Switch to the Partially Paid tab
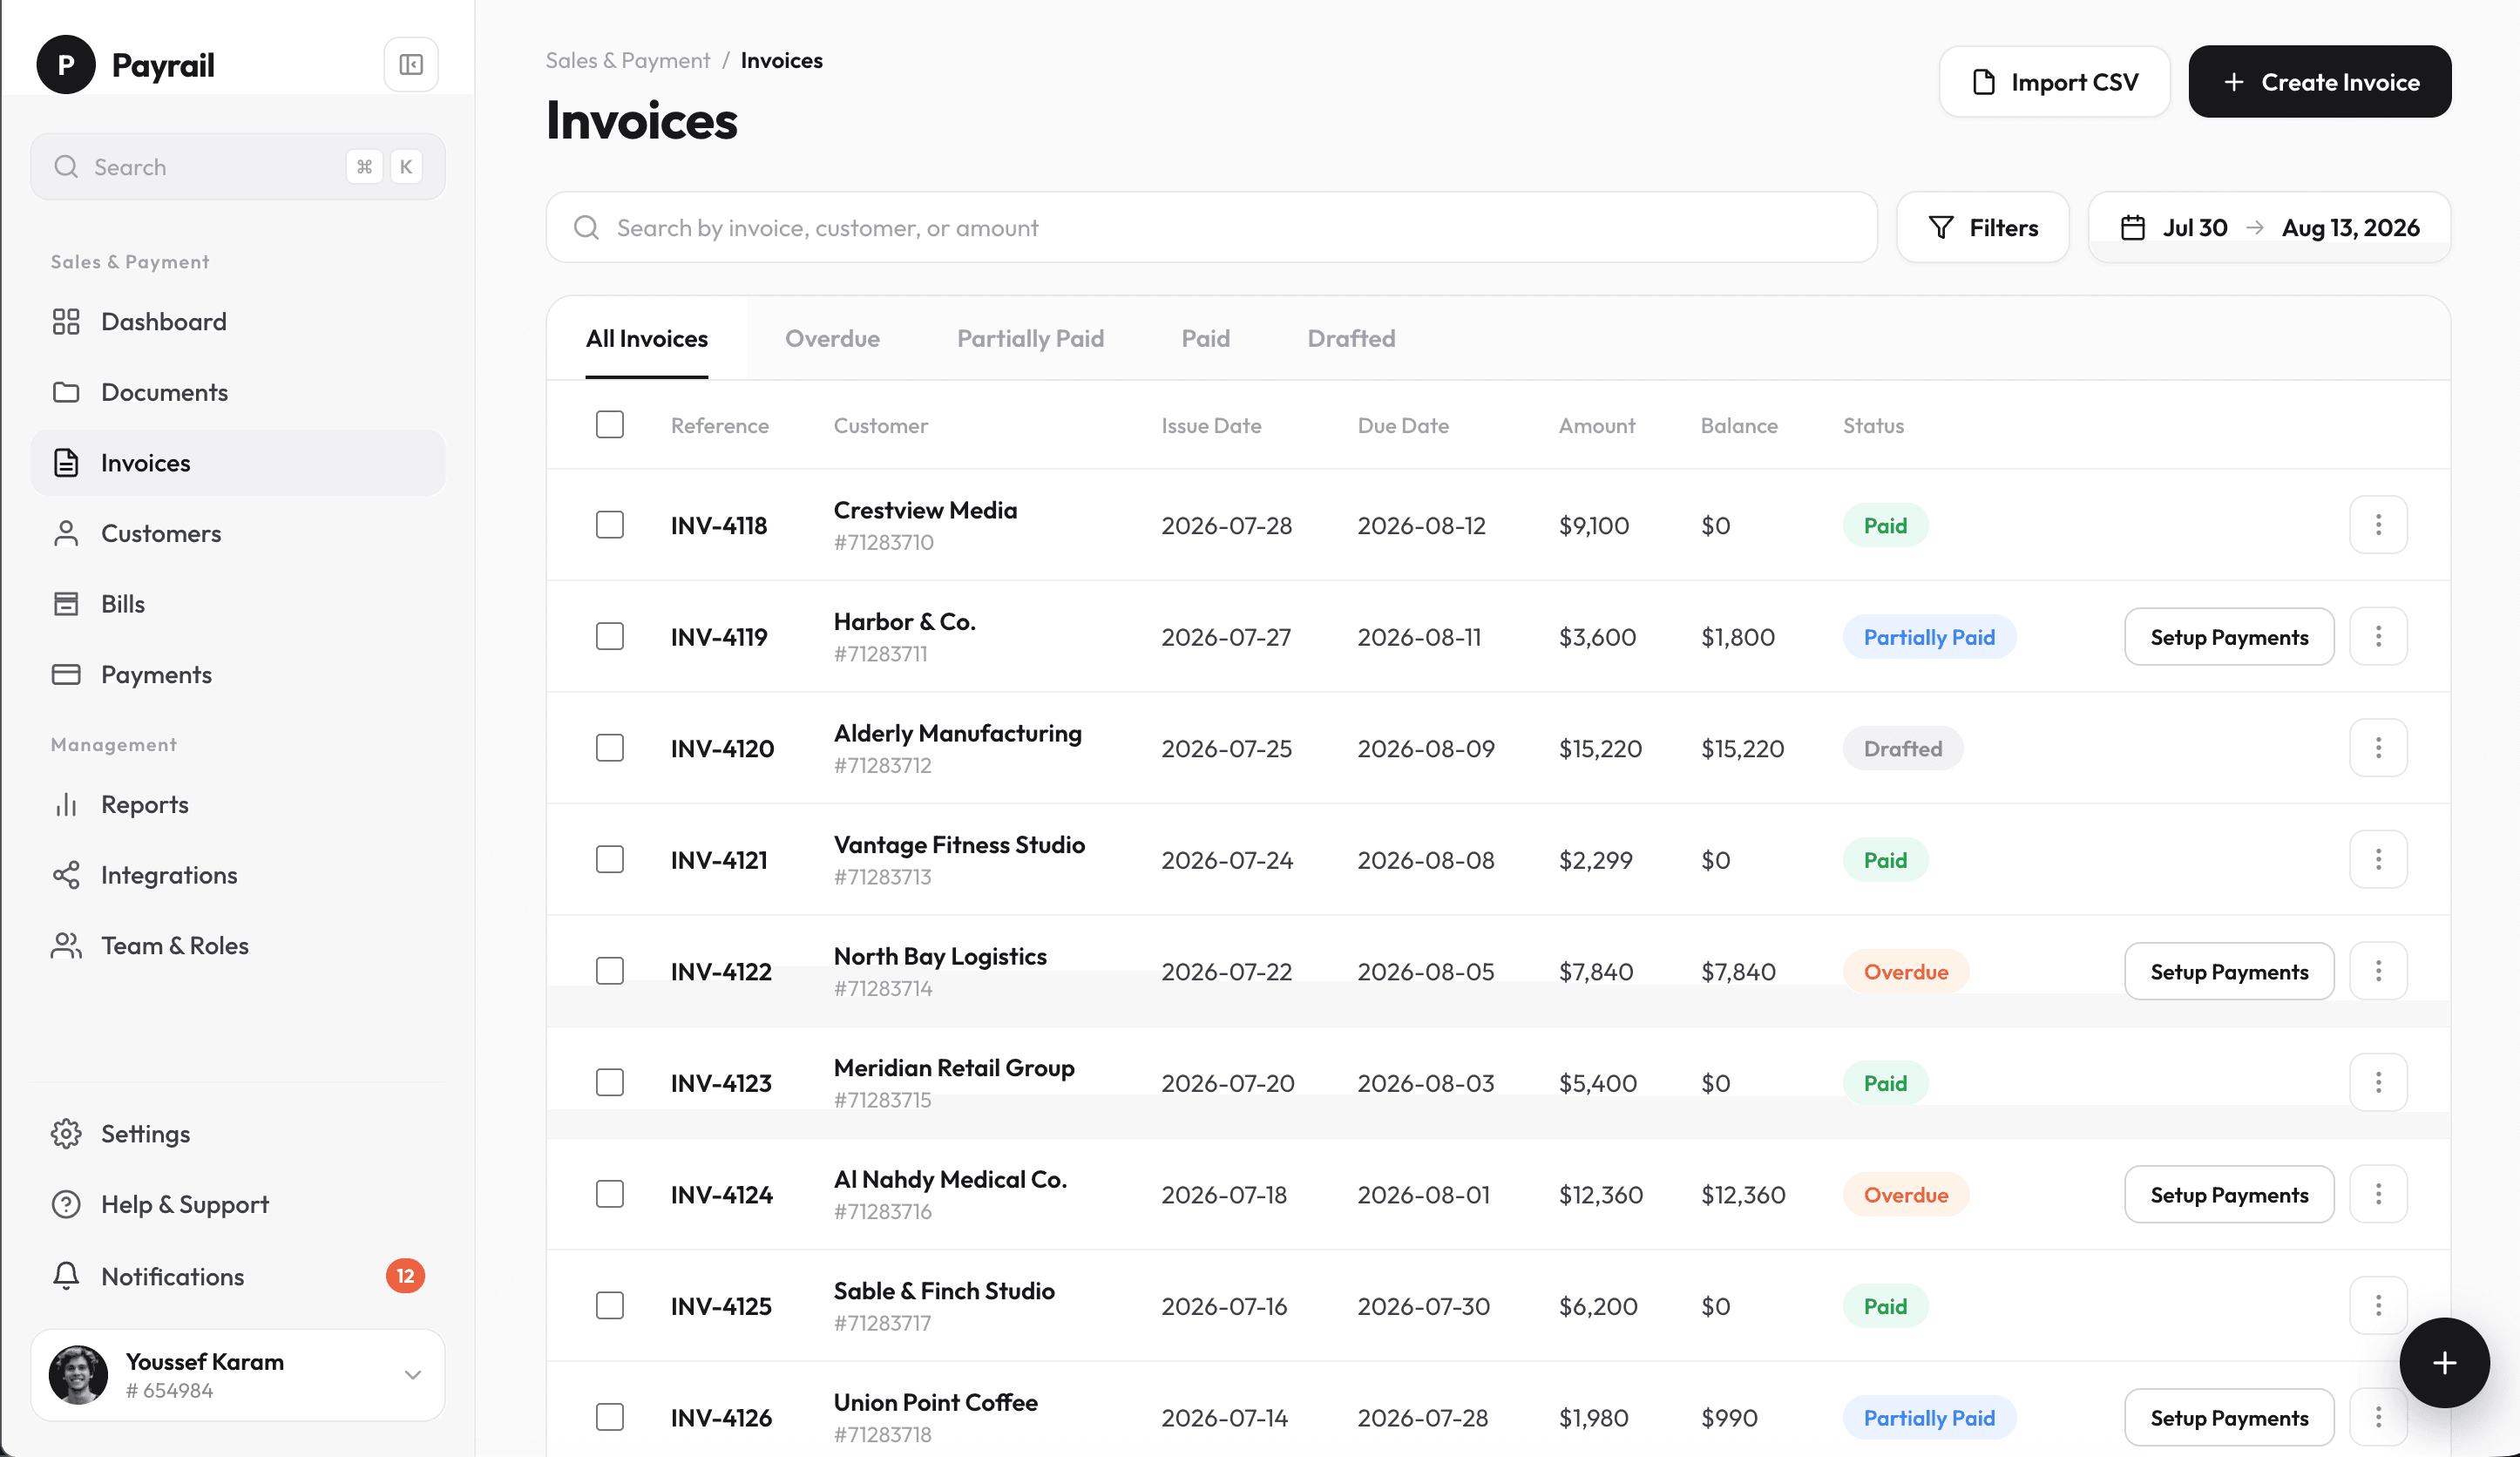Image resolution: width=2520 pixels, height=1457 pixels. pyautogui.click(x=1030, y=339)
